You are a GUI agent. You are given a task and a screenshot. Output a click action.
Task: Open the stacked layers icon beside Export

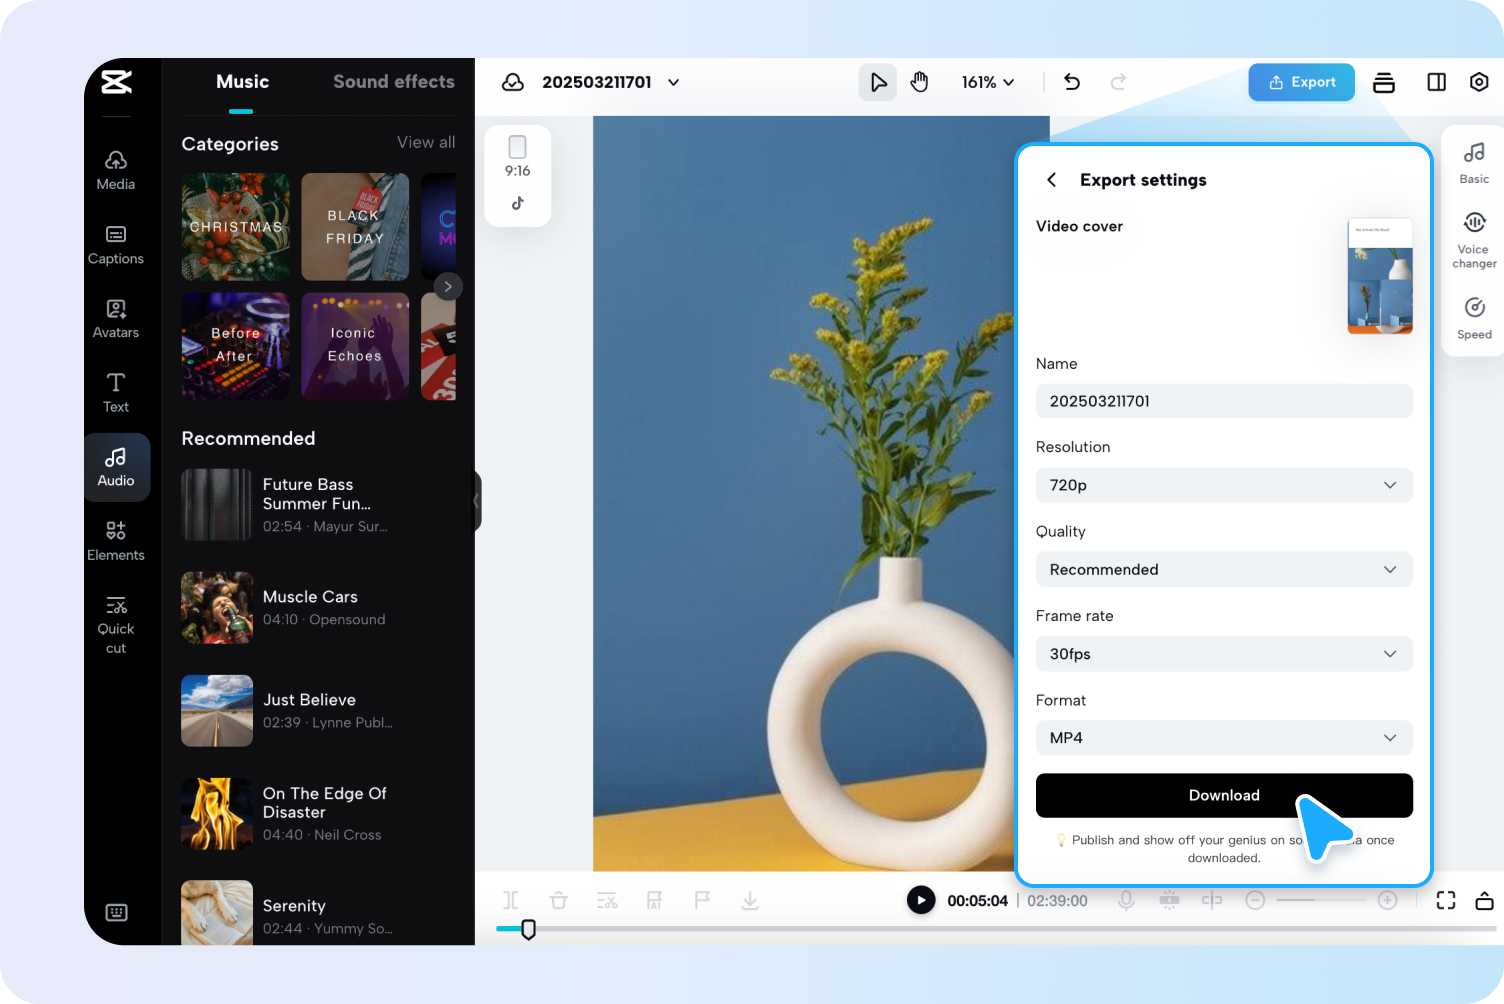pos(1384,82)
